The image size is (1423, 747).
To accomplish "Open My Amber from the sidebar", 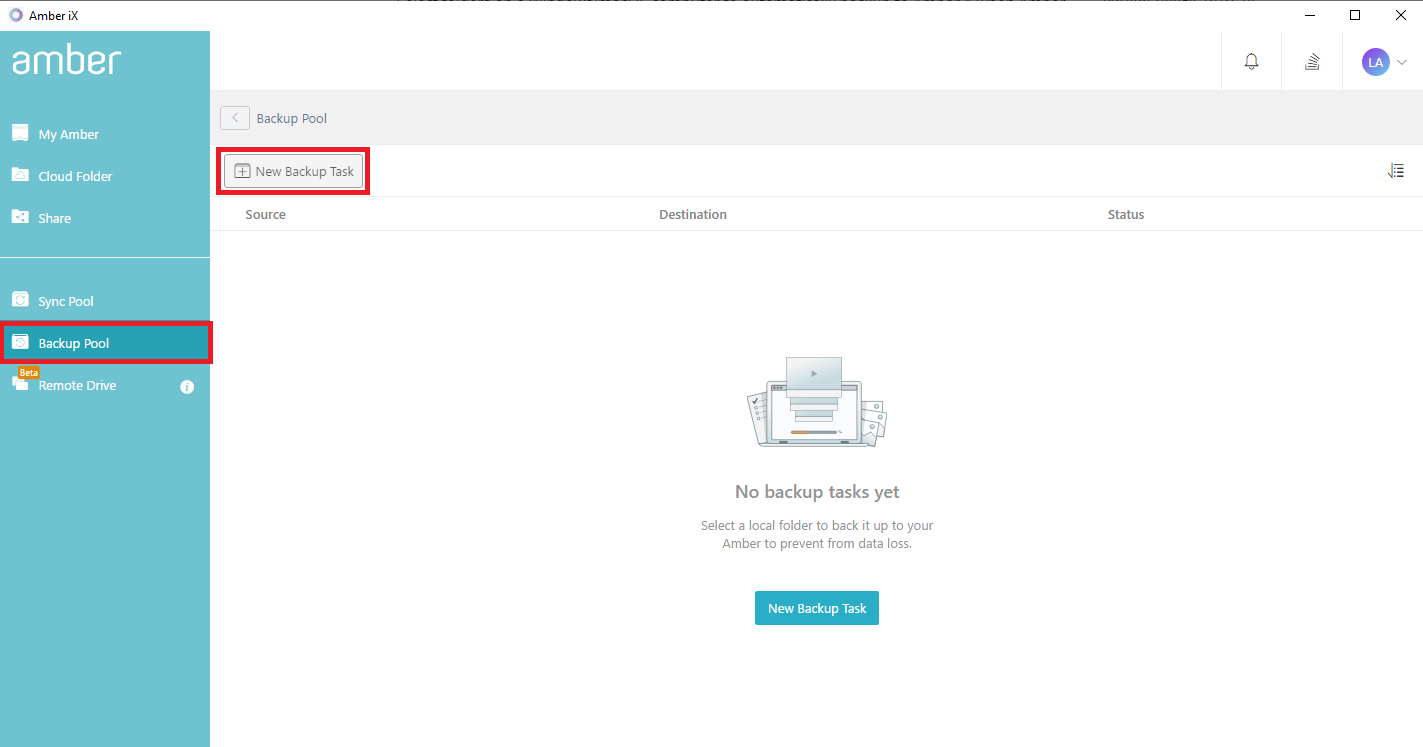I will pyautogui.click(x=67, y=133).
